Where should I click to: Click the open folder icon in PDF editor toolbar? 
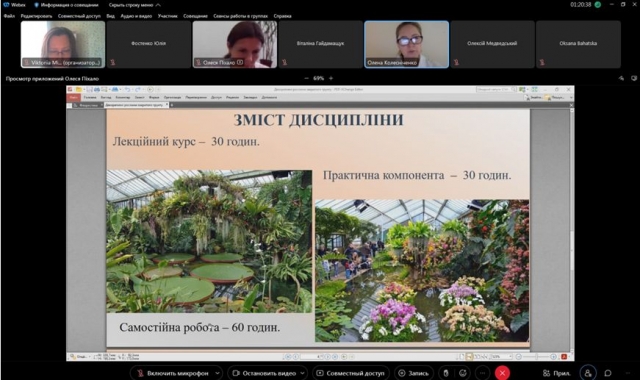tap(79, 89)
